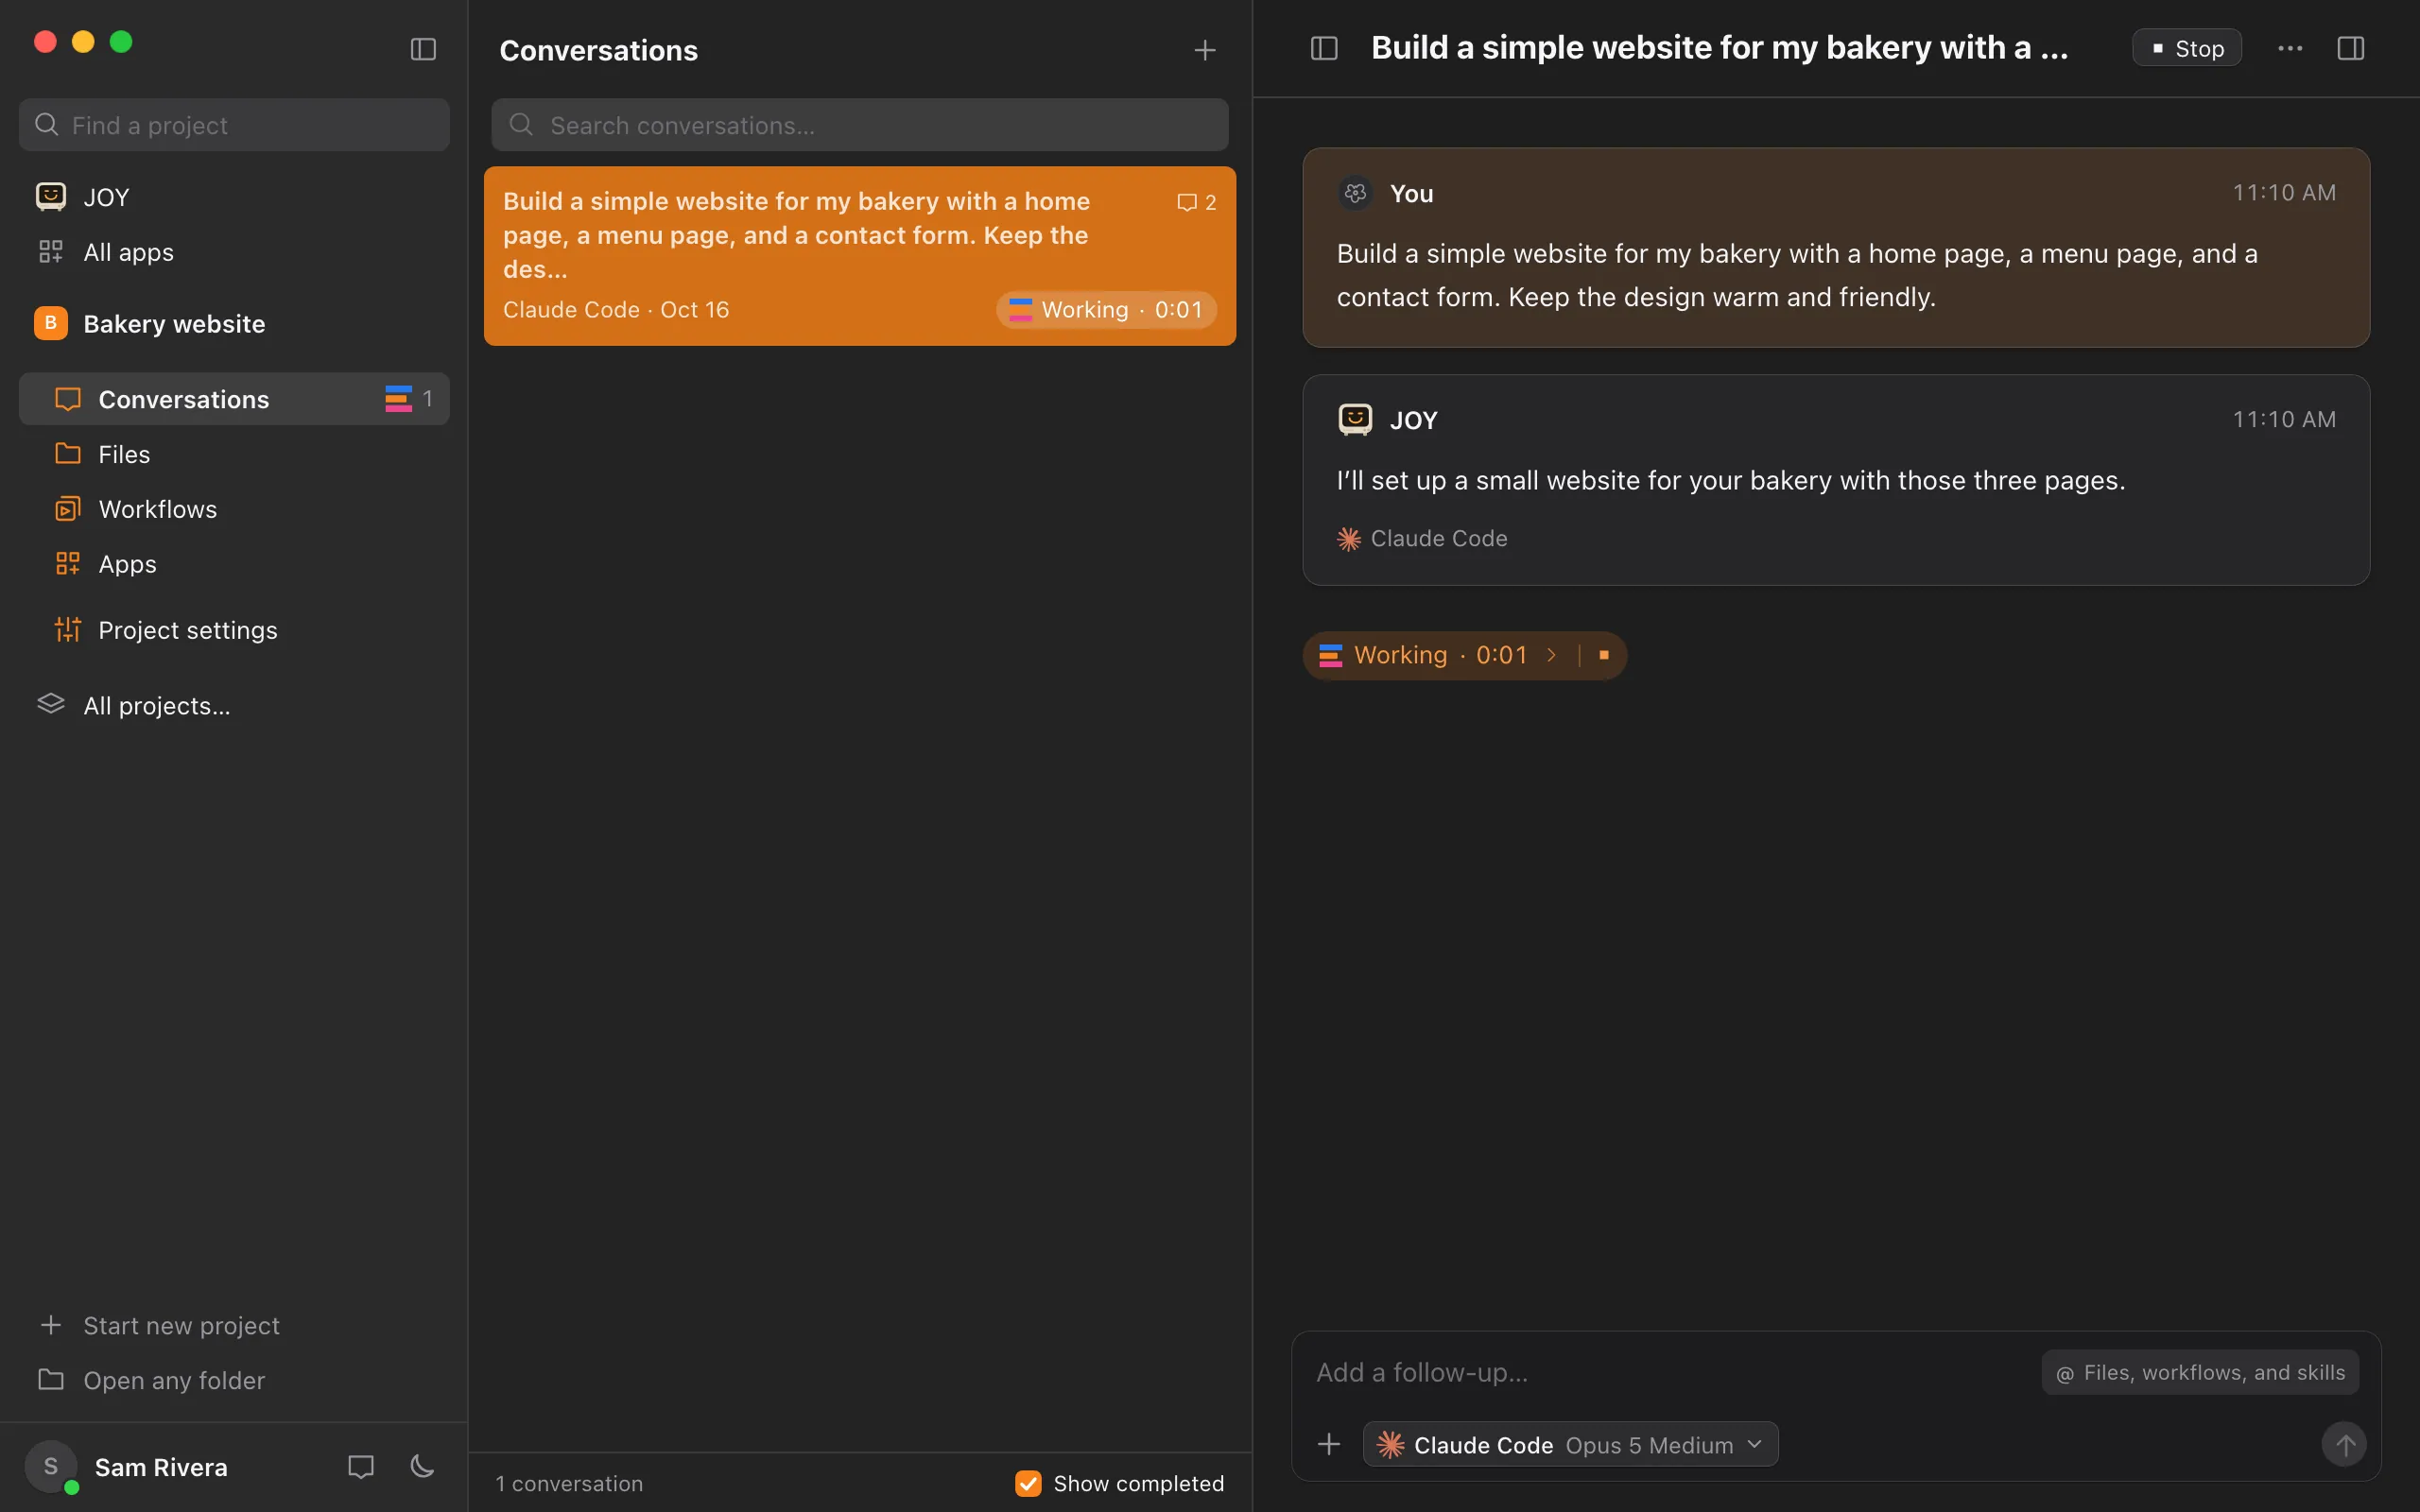The width and height of the screenshot is (2420, 1512).
Task: Start a new conversation with plus icon
Action: 1205,50
